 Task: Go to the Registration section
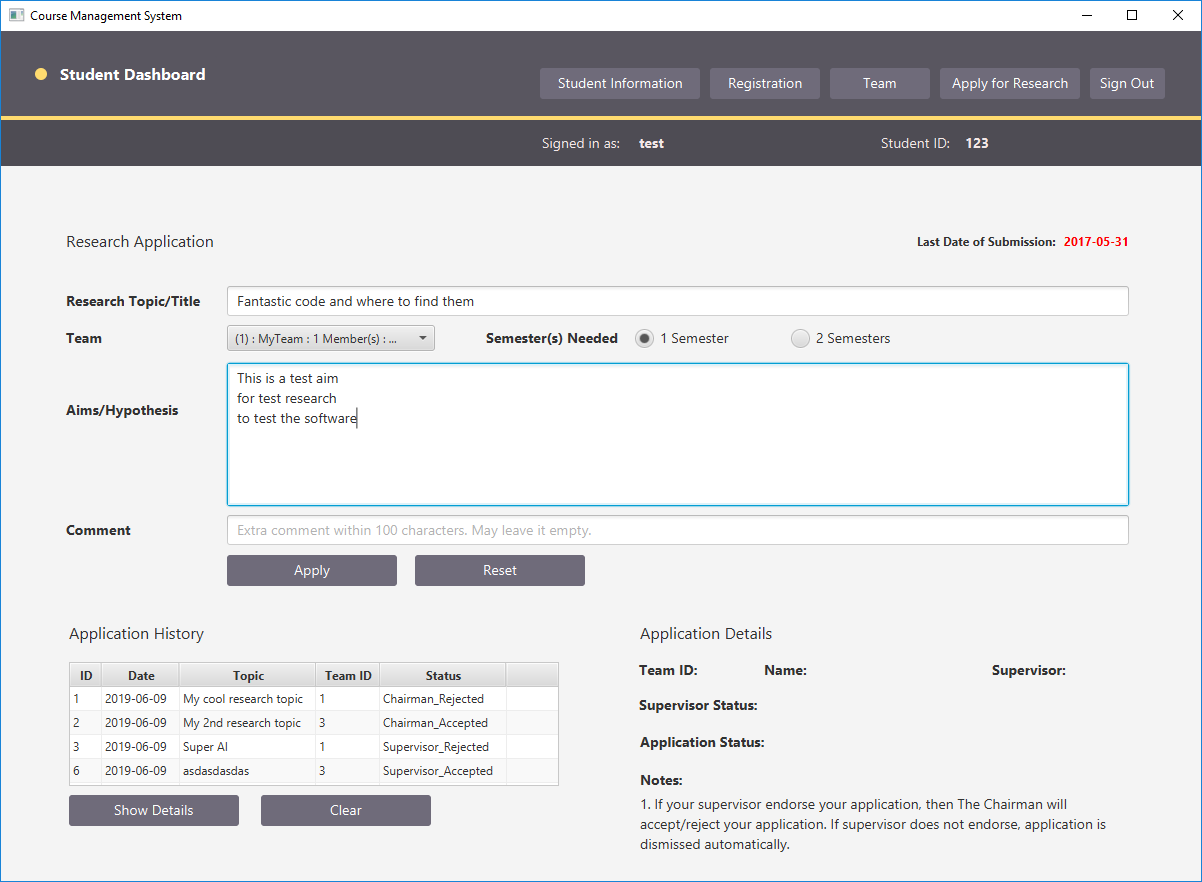[x=765, y=84]
